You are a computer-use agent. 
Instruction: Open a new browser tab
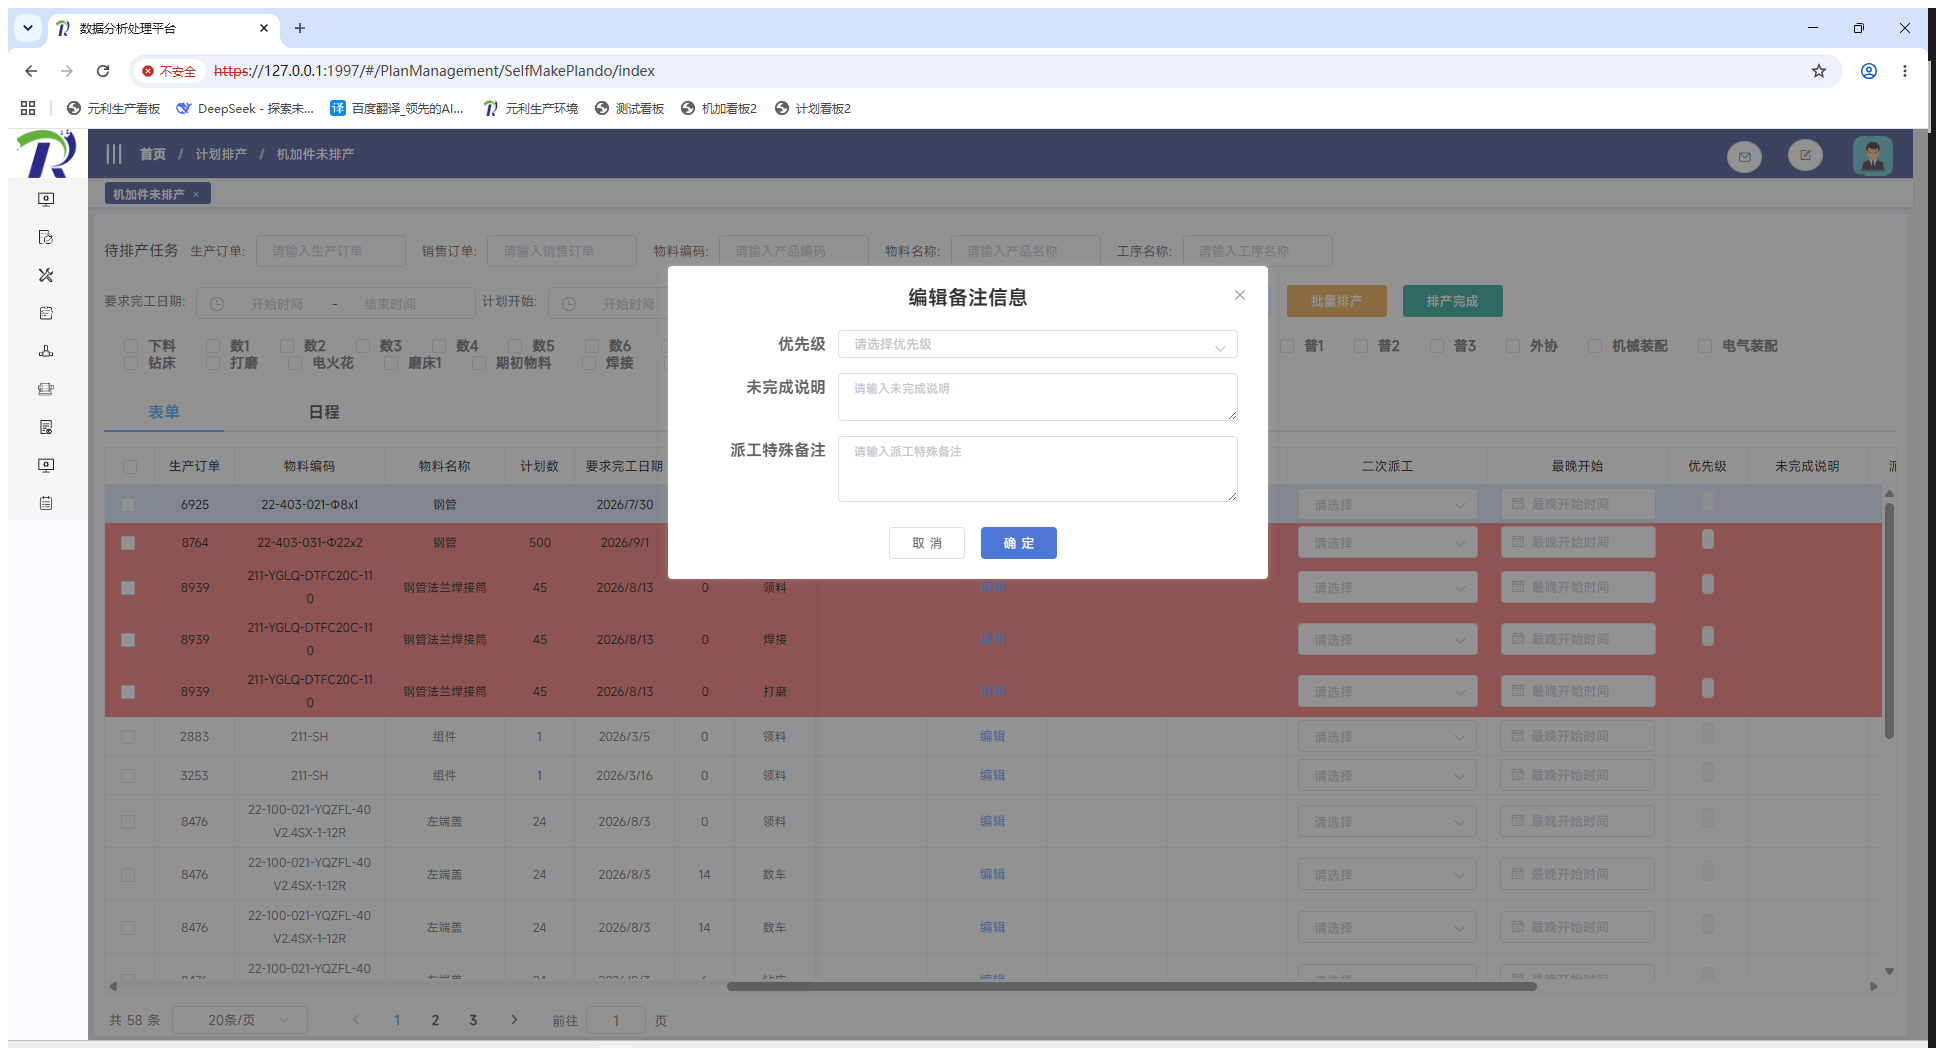click(x=300, y=28)
